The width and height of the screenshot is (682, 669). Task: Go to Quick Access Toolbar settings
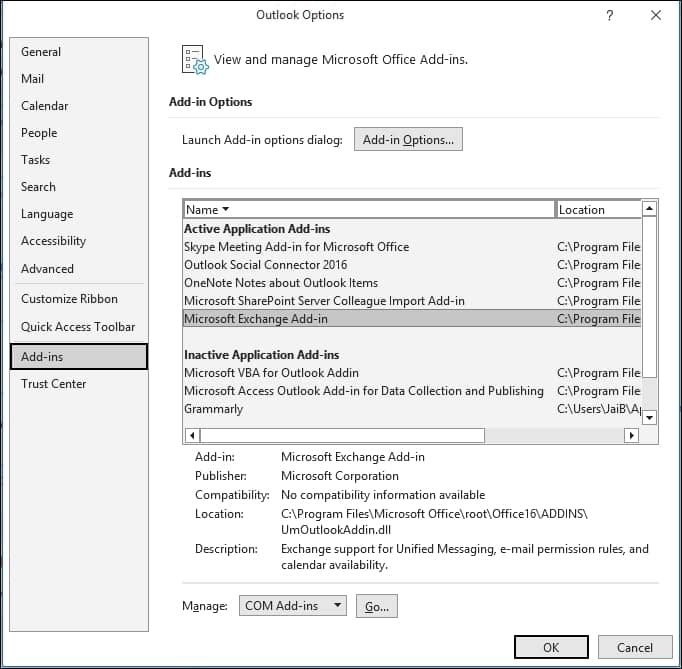(x=78, y=327)
